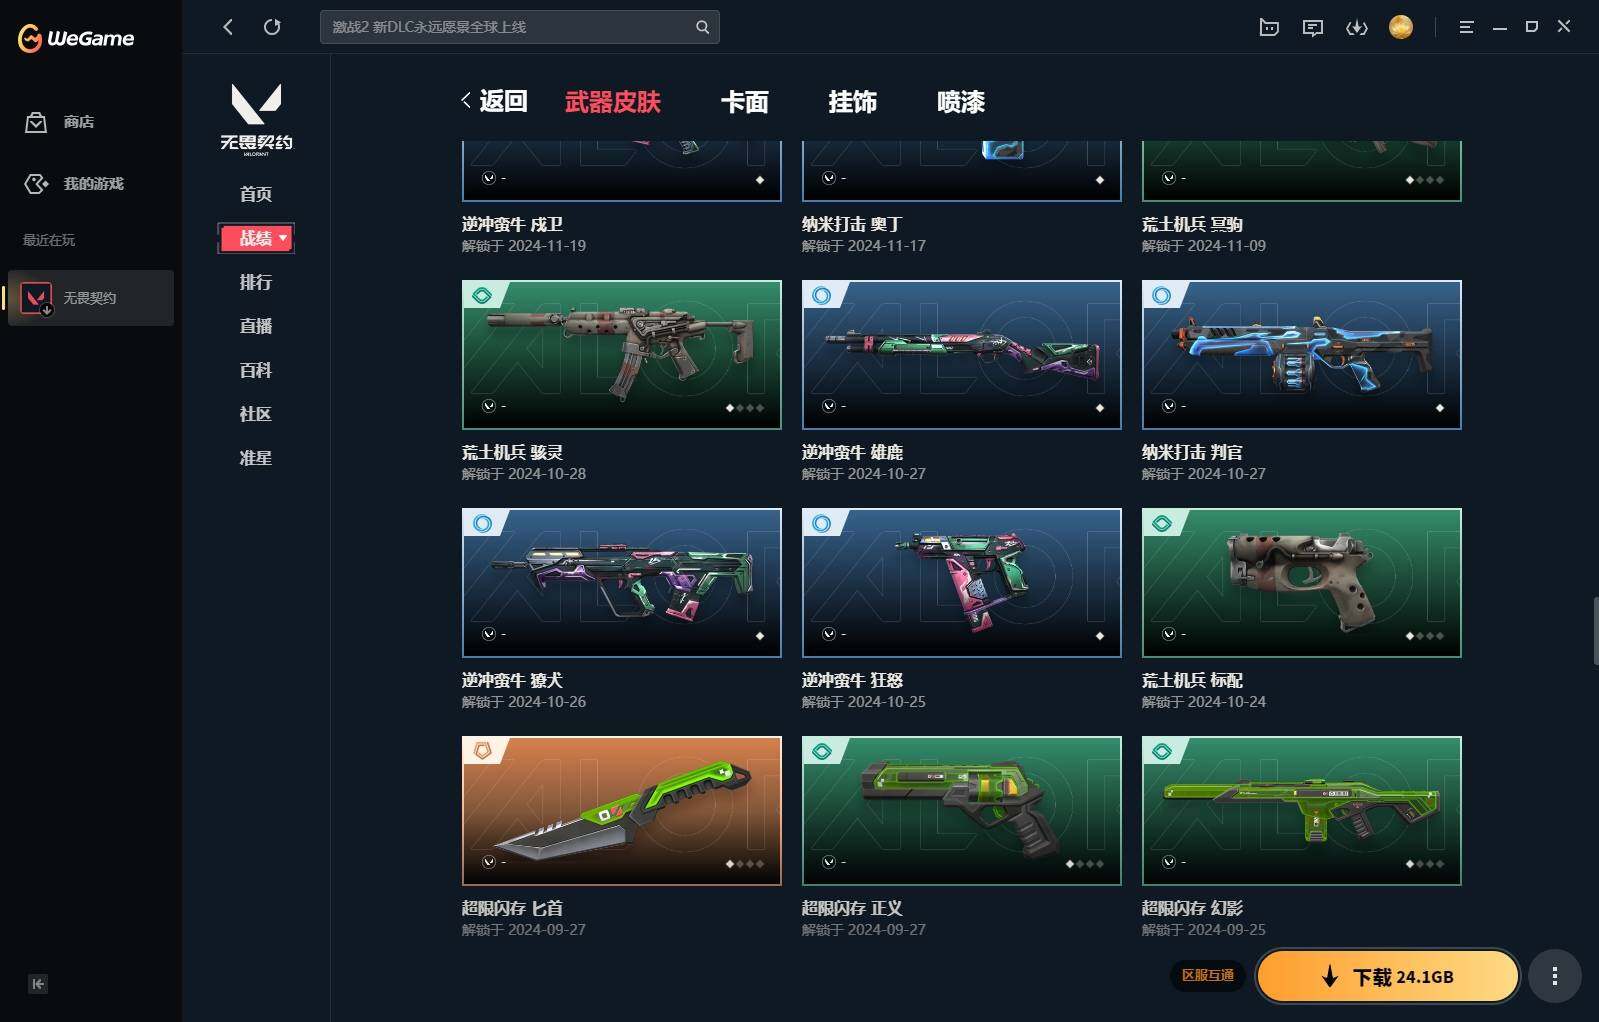This screenshot has width=1599, height=1022.
Task: Switch to the 卡面 tab
Action: click(745, 102)
